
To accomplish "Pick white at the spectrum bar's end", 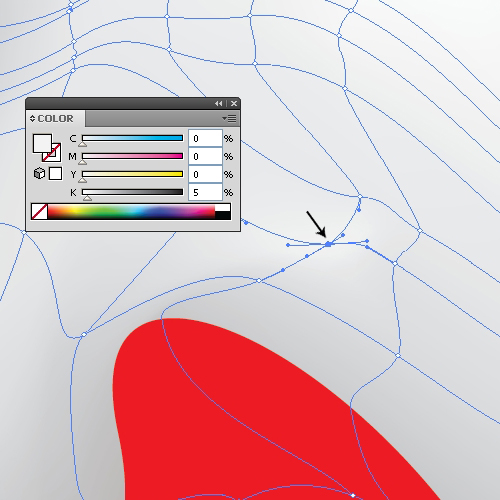I will tap(223, 208).
